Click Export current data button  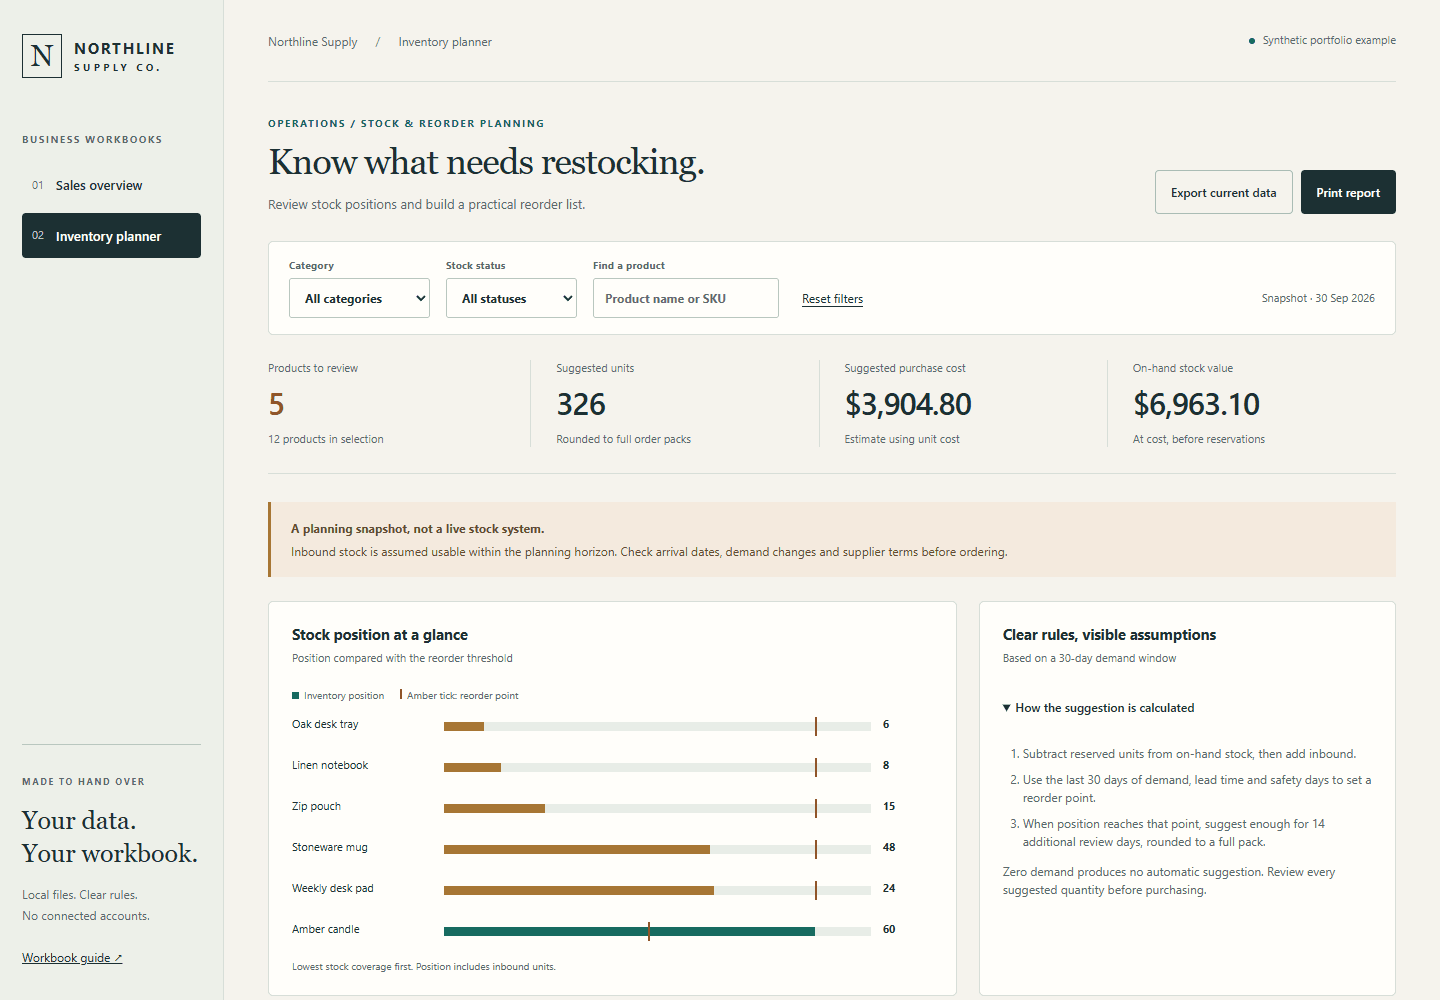coord(1224,192)
